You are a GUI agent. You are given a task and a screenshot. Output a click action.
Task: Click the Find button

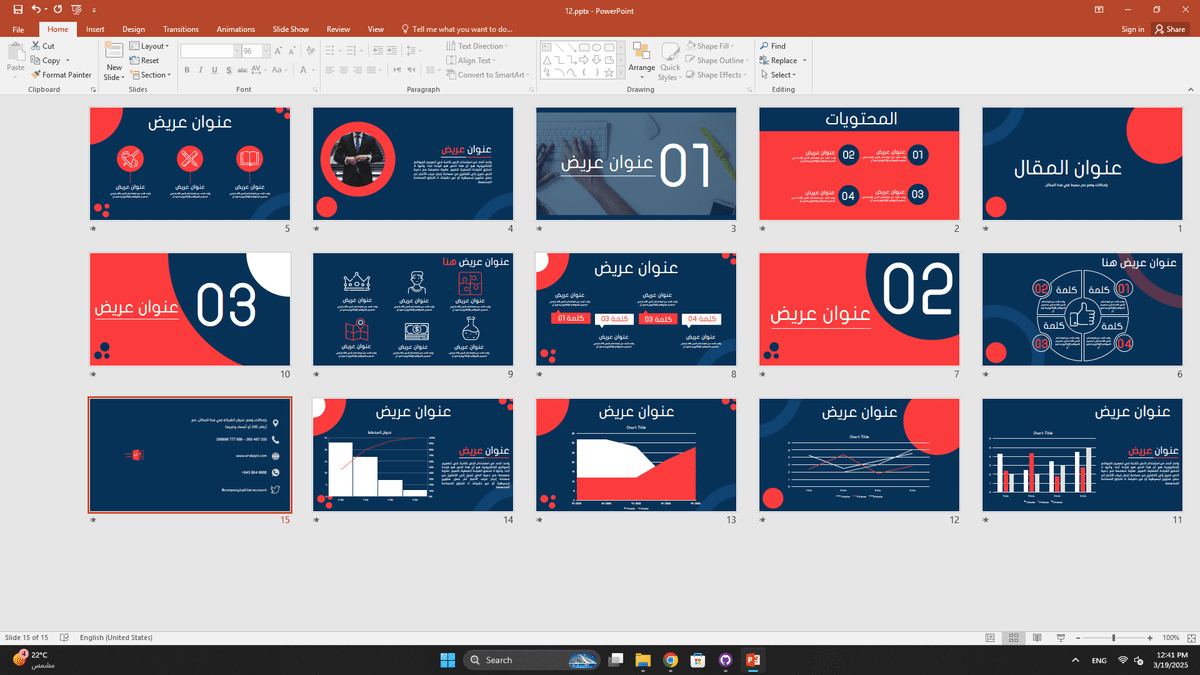pyautogui.click(x=777, y=45)
